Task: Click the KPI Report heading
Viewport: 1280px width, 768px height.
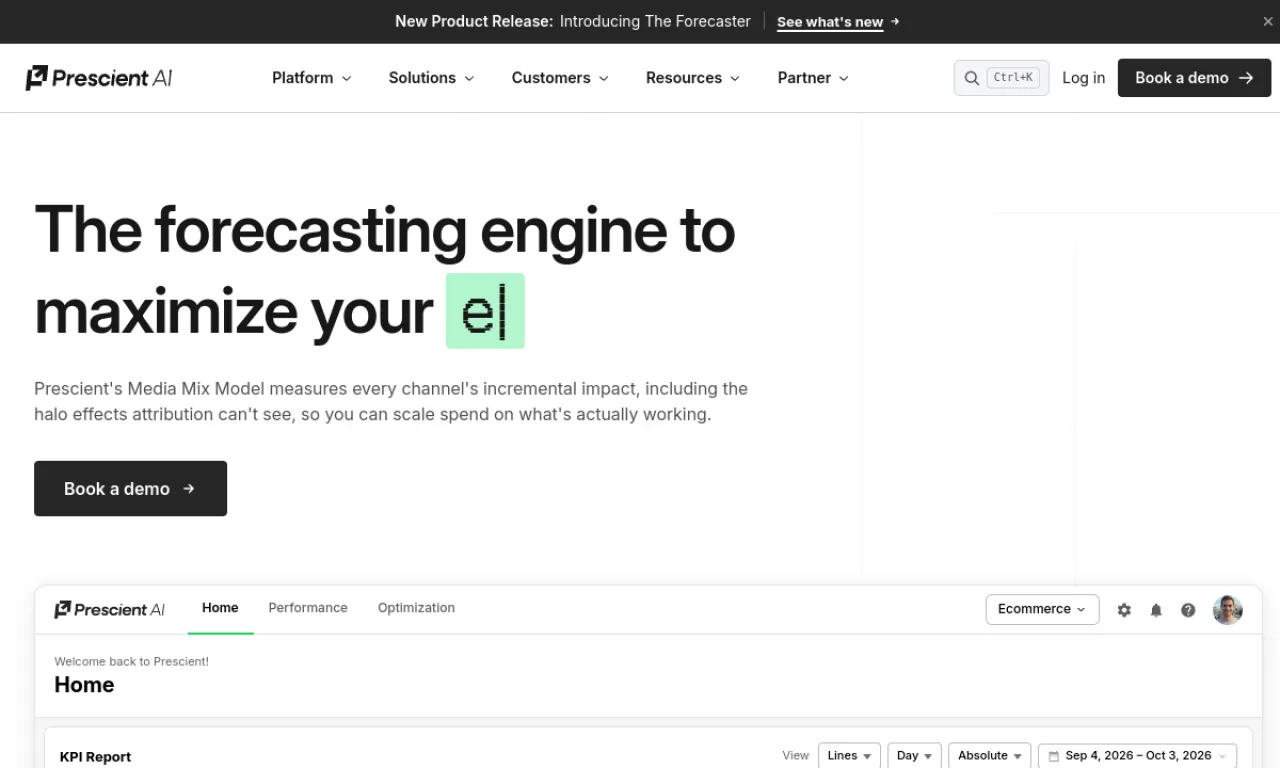Action: (95, 757)
